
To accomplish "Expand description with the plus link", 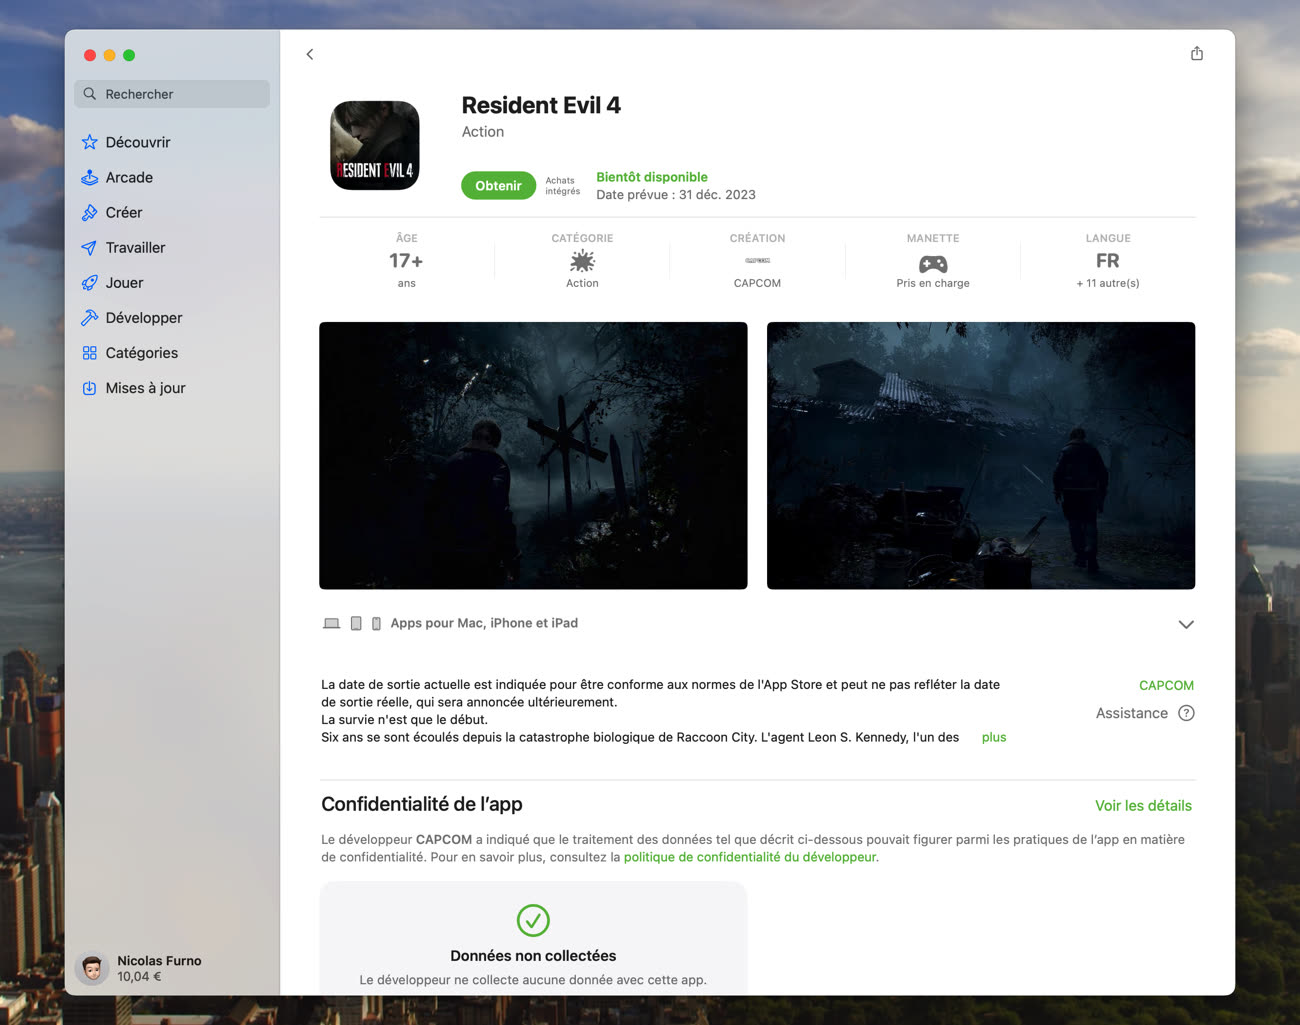I will point(994,737).
